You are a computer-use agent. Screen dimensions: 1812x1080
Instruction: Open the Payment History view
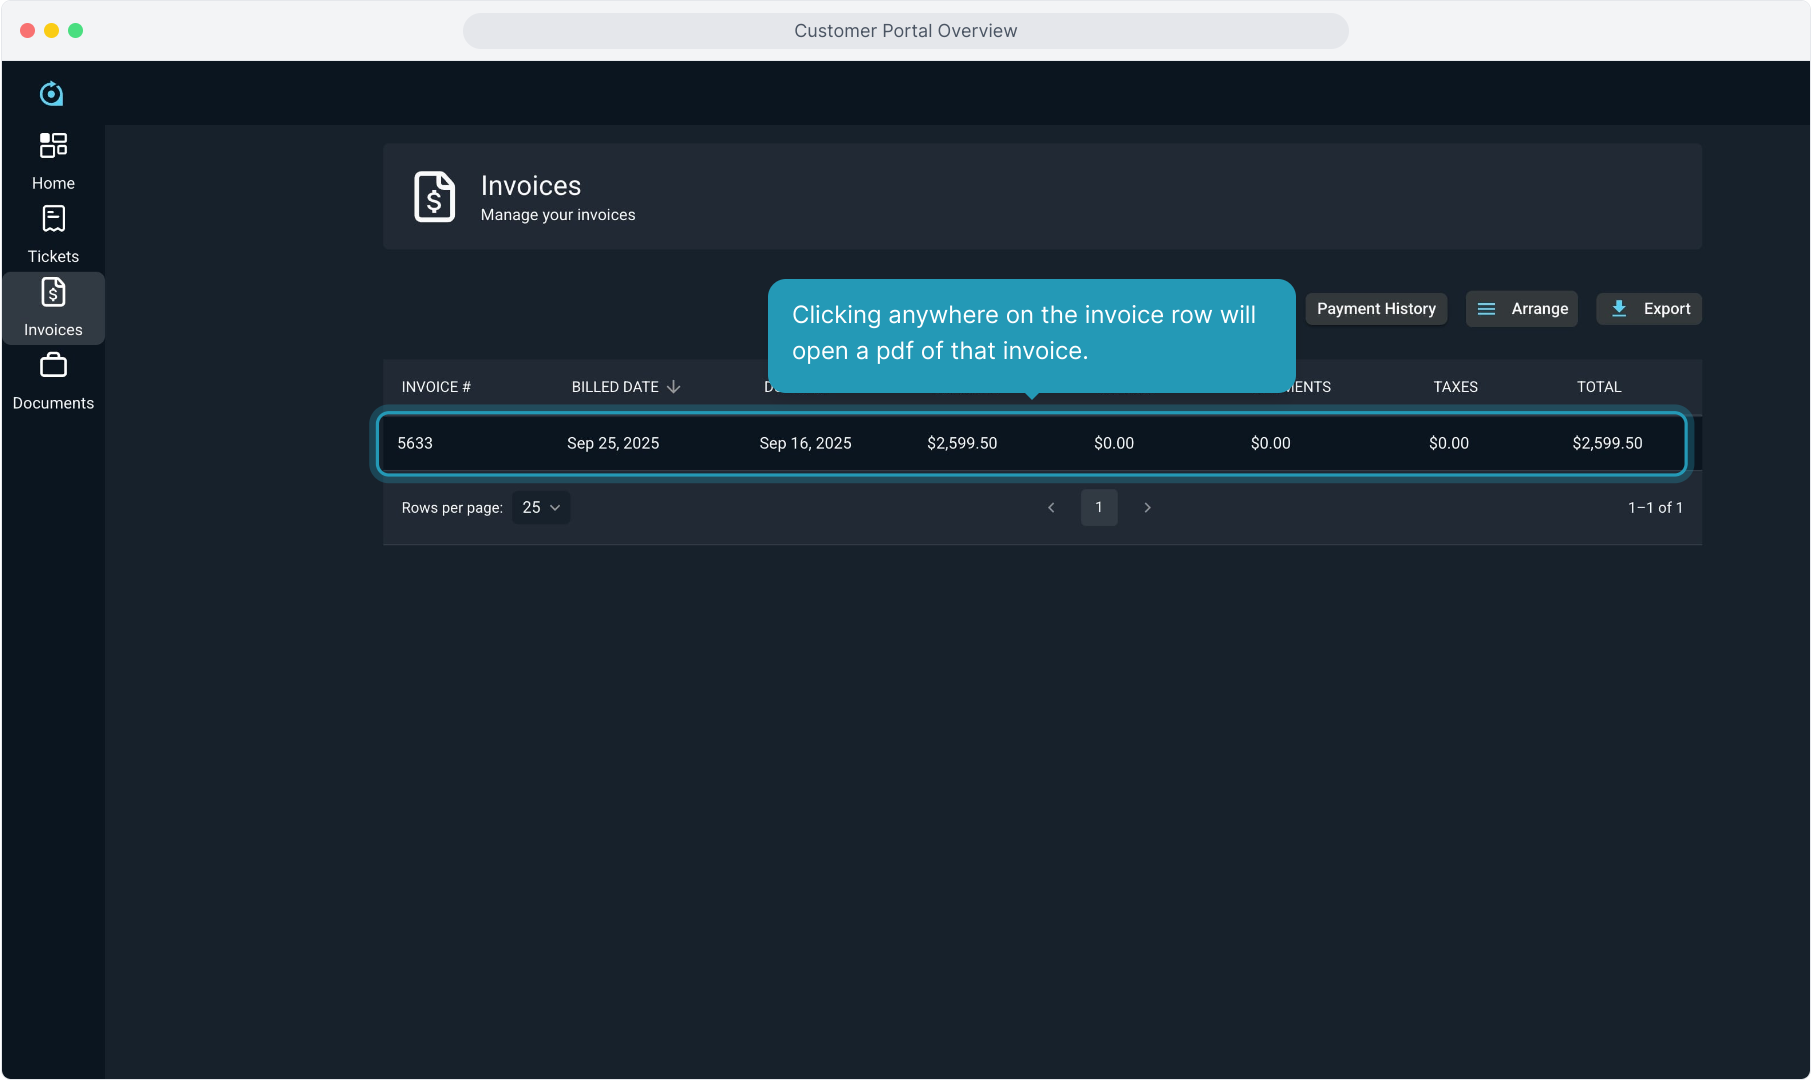click(1376, 309)
